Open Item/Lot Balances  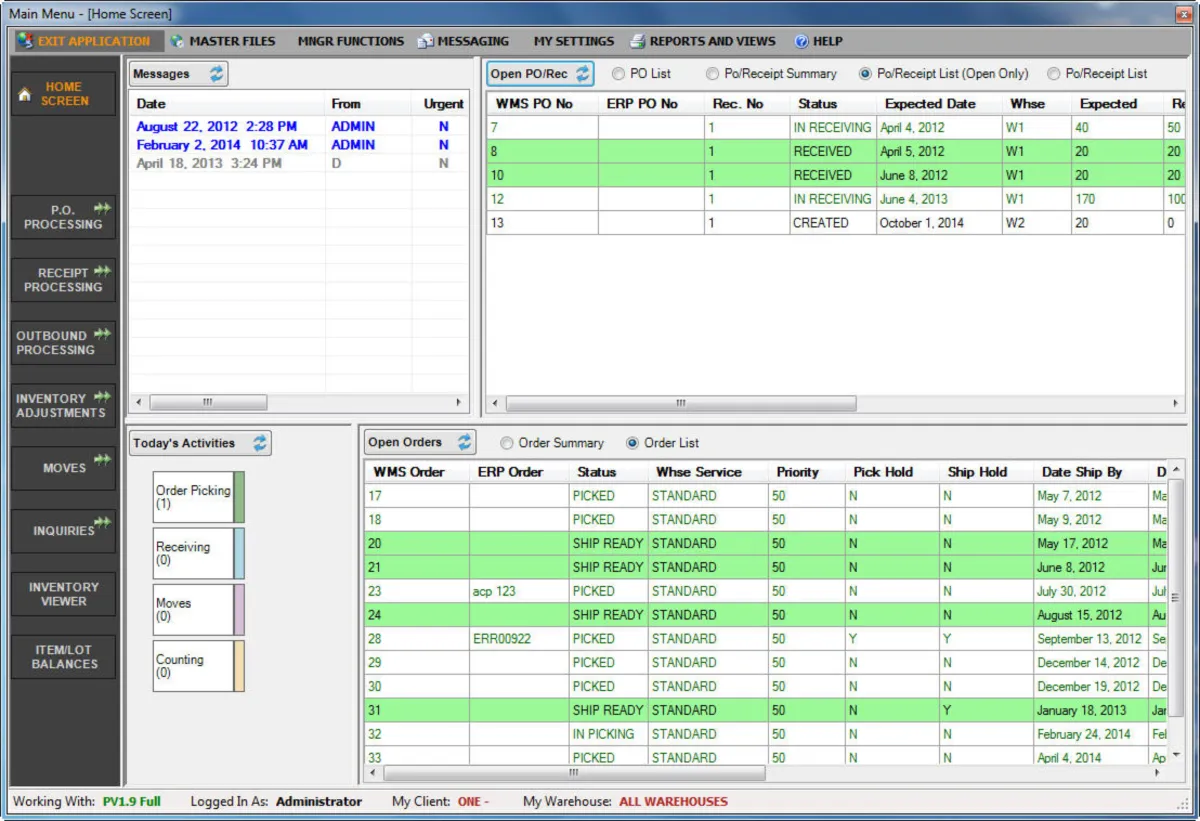point(64,657)
